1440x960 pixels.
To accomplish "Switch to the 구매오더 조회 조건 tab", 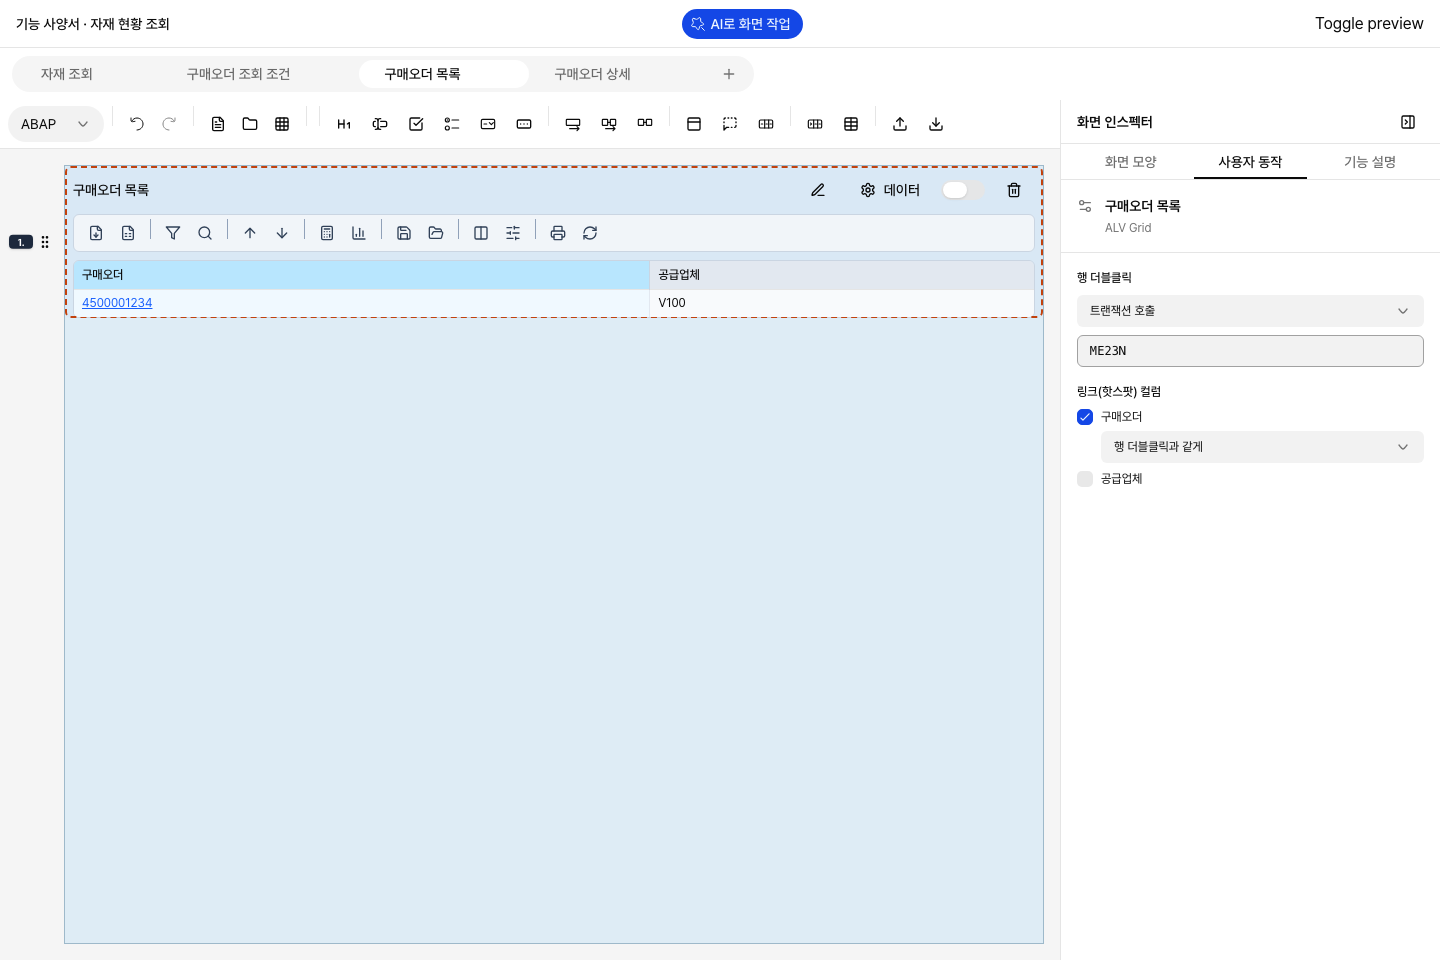I will pos(238,74).
